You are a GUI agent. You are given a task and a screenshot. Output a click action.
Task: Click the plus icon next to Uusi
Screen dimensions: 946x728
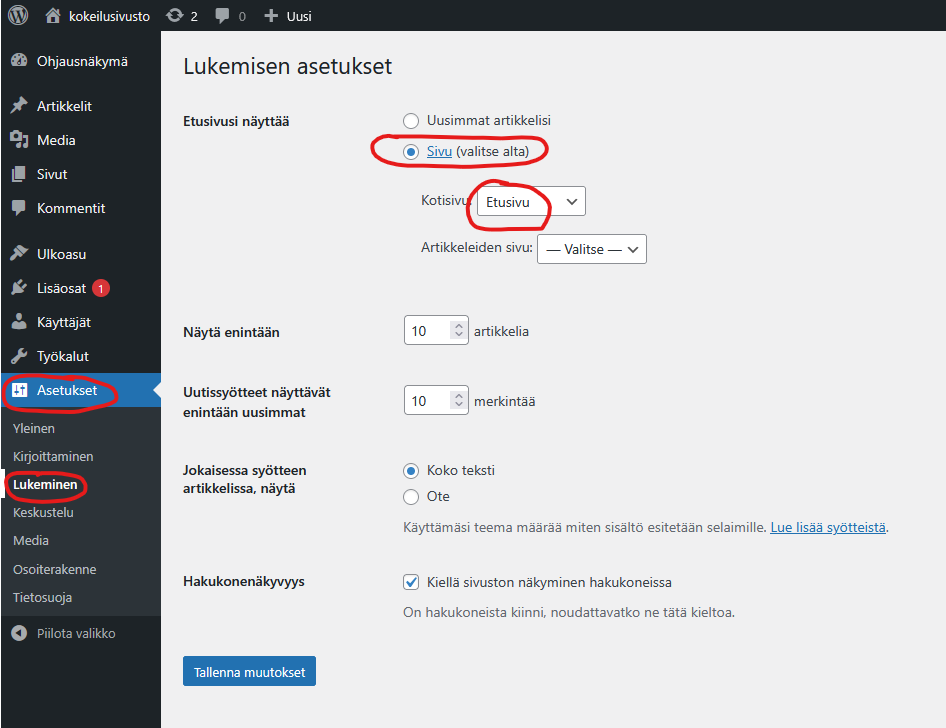pyautogui.click(x=271, y=16)
